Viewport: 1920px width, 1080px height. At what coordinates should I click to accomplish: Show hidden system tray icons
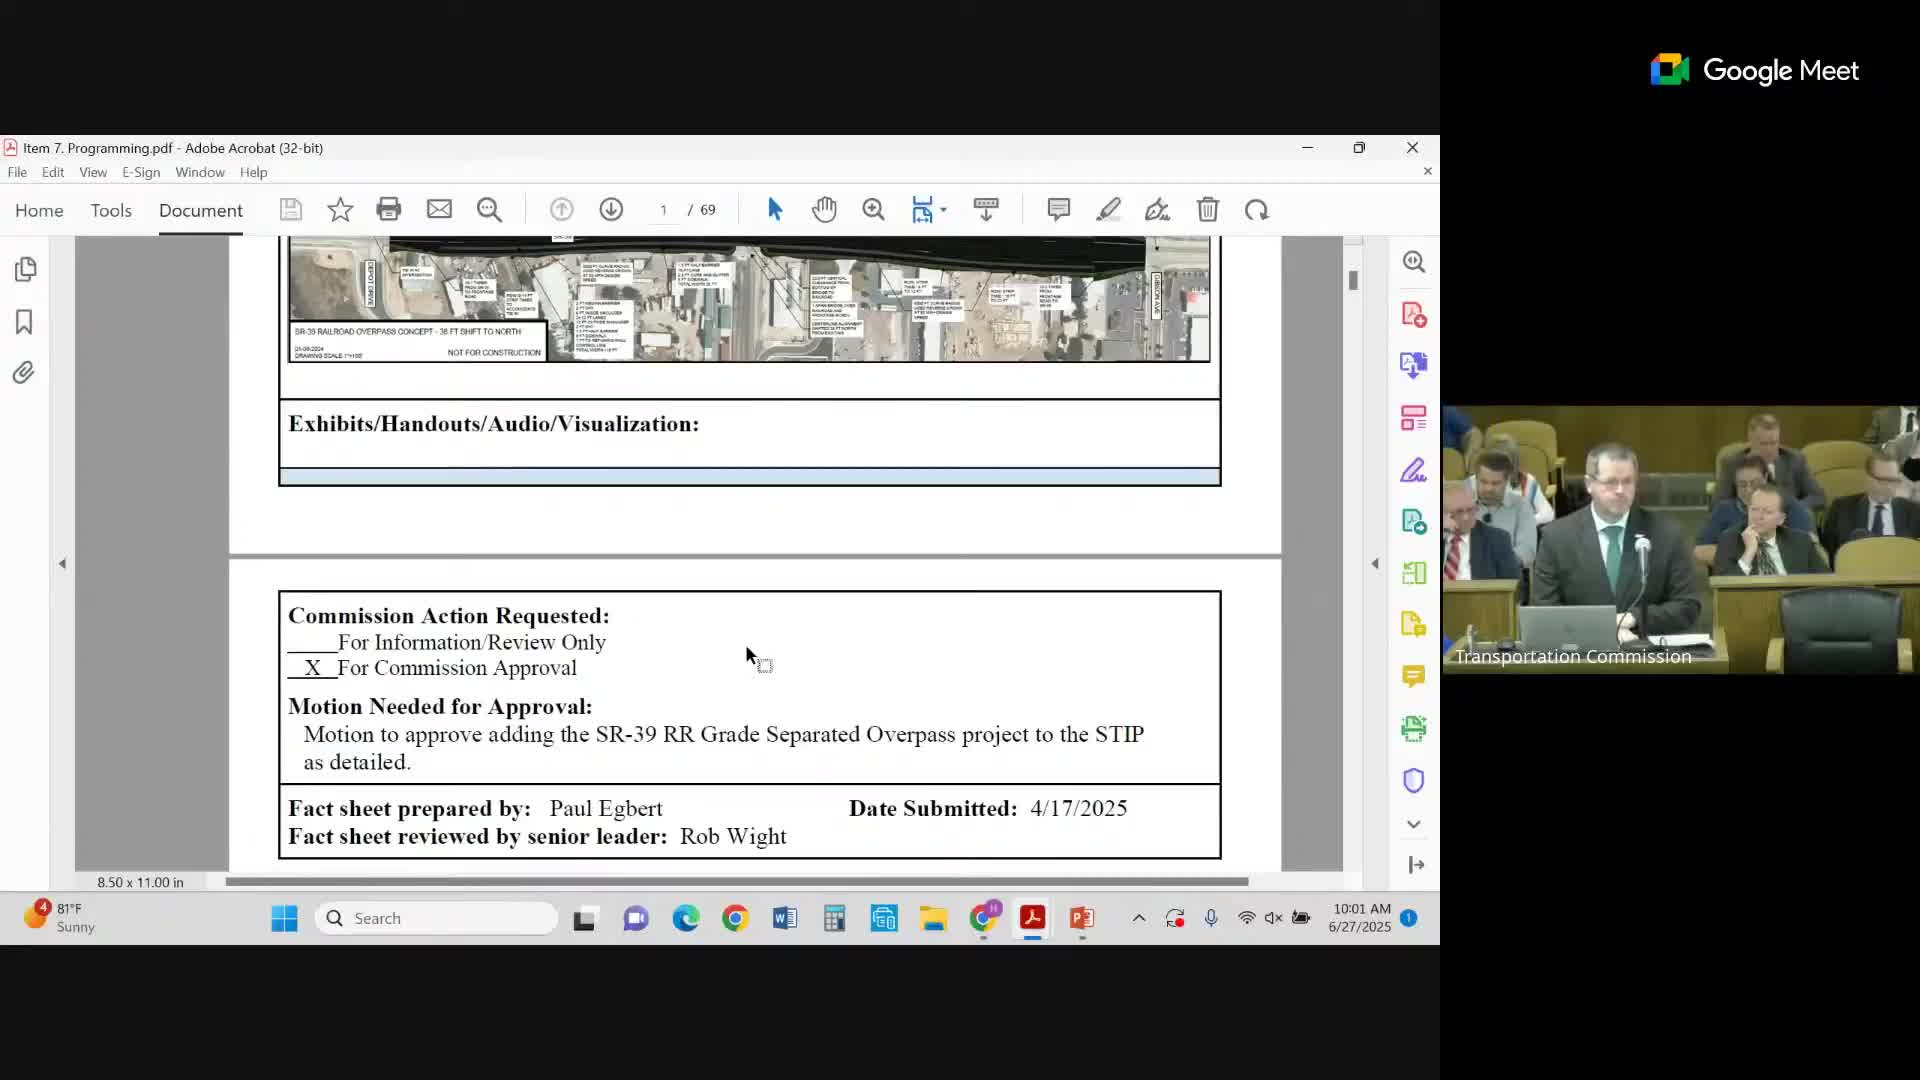1138,918
